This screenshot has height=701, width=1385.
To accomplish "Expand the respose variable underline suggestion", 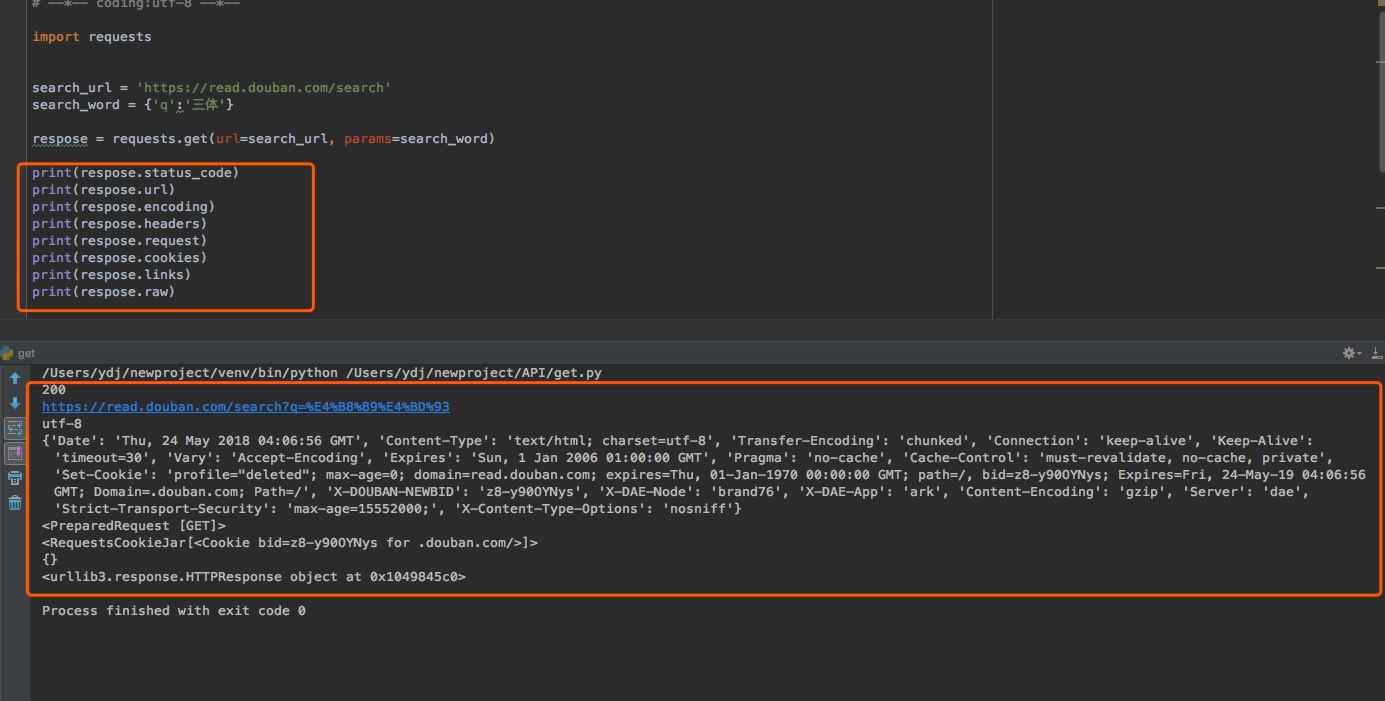I will coord(60,138).
